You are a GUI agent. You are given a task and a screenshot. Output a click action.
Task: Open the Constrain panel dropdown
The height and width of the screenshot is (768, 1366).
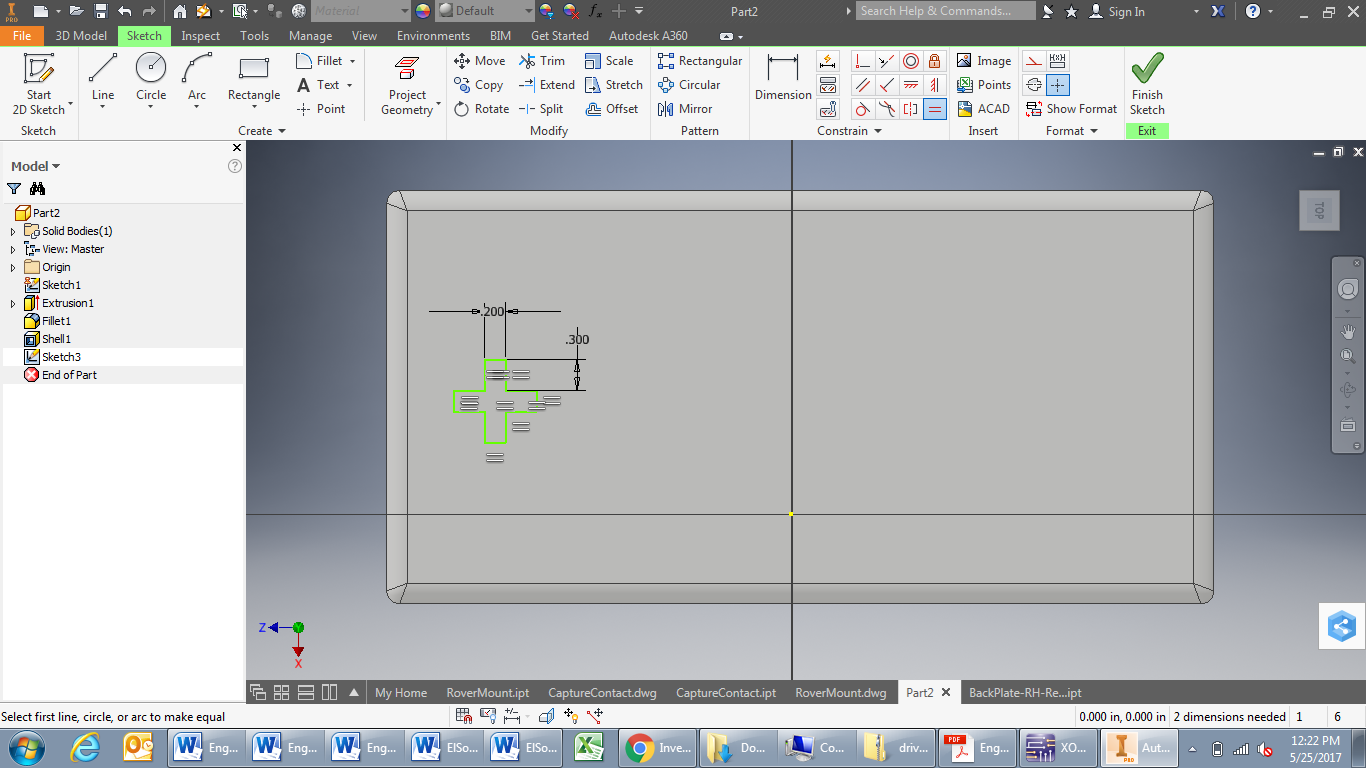849,131
